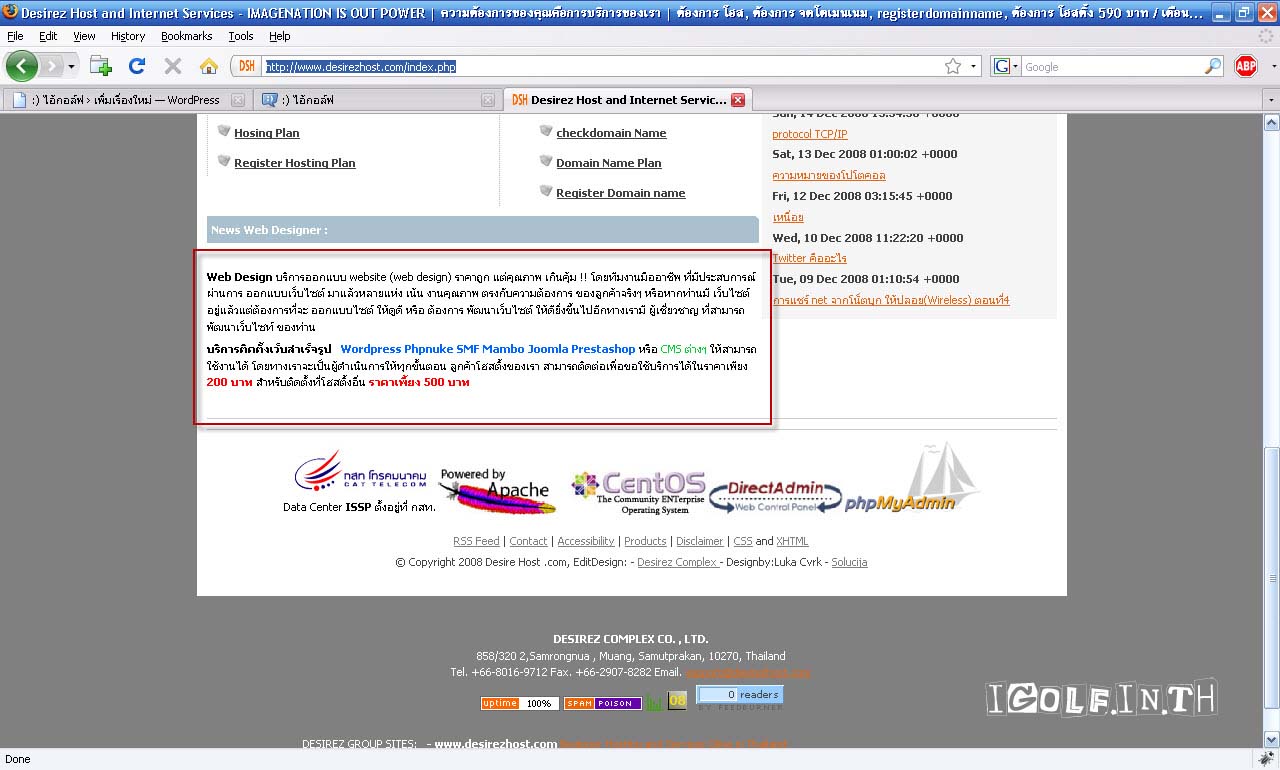The width and height of the screenshot is (1280, 770).
Task: Click the Powered by Apache logo
Action: [x=496, y=490]
